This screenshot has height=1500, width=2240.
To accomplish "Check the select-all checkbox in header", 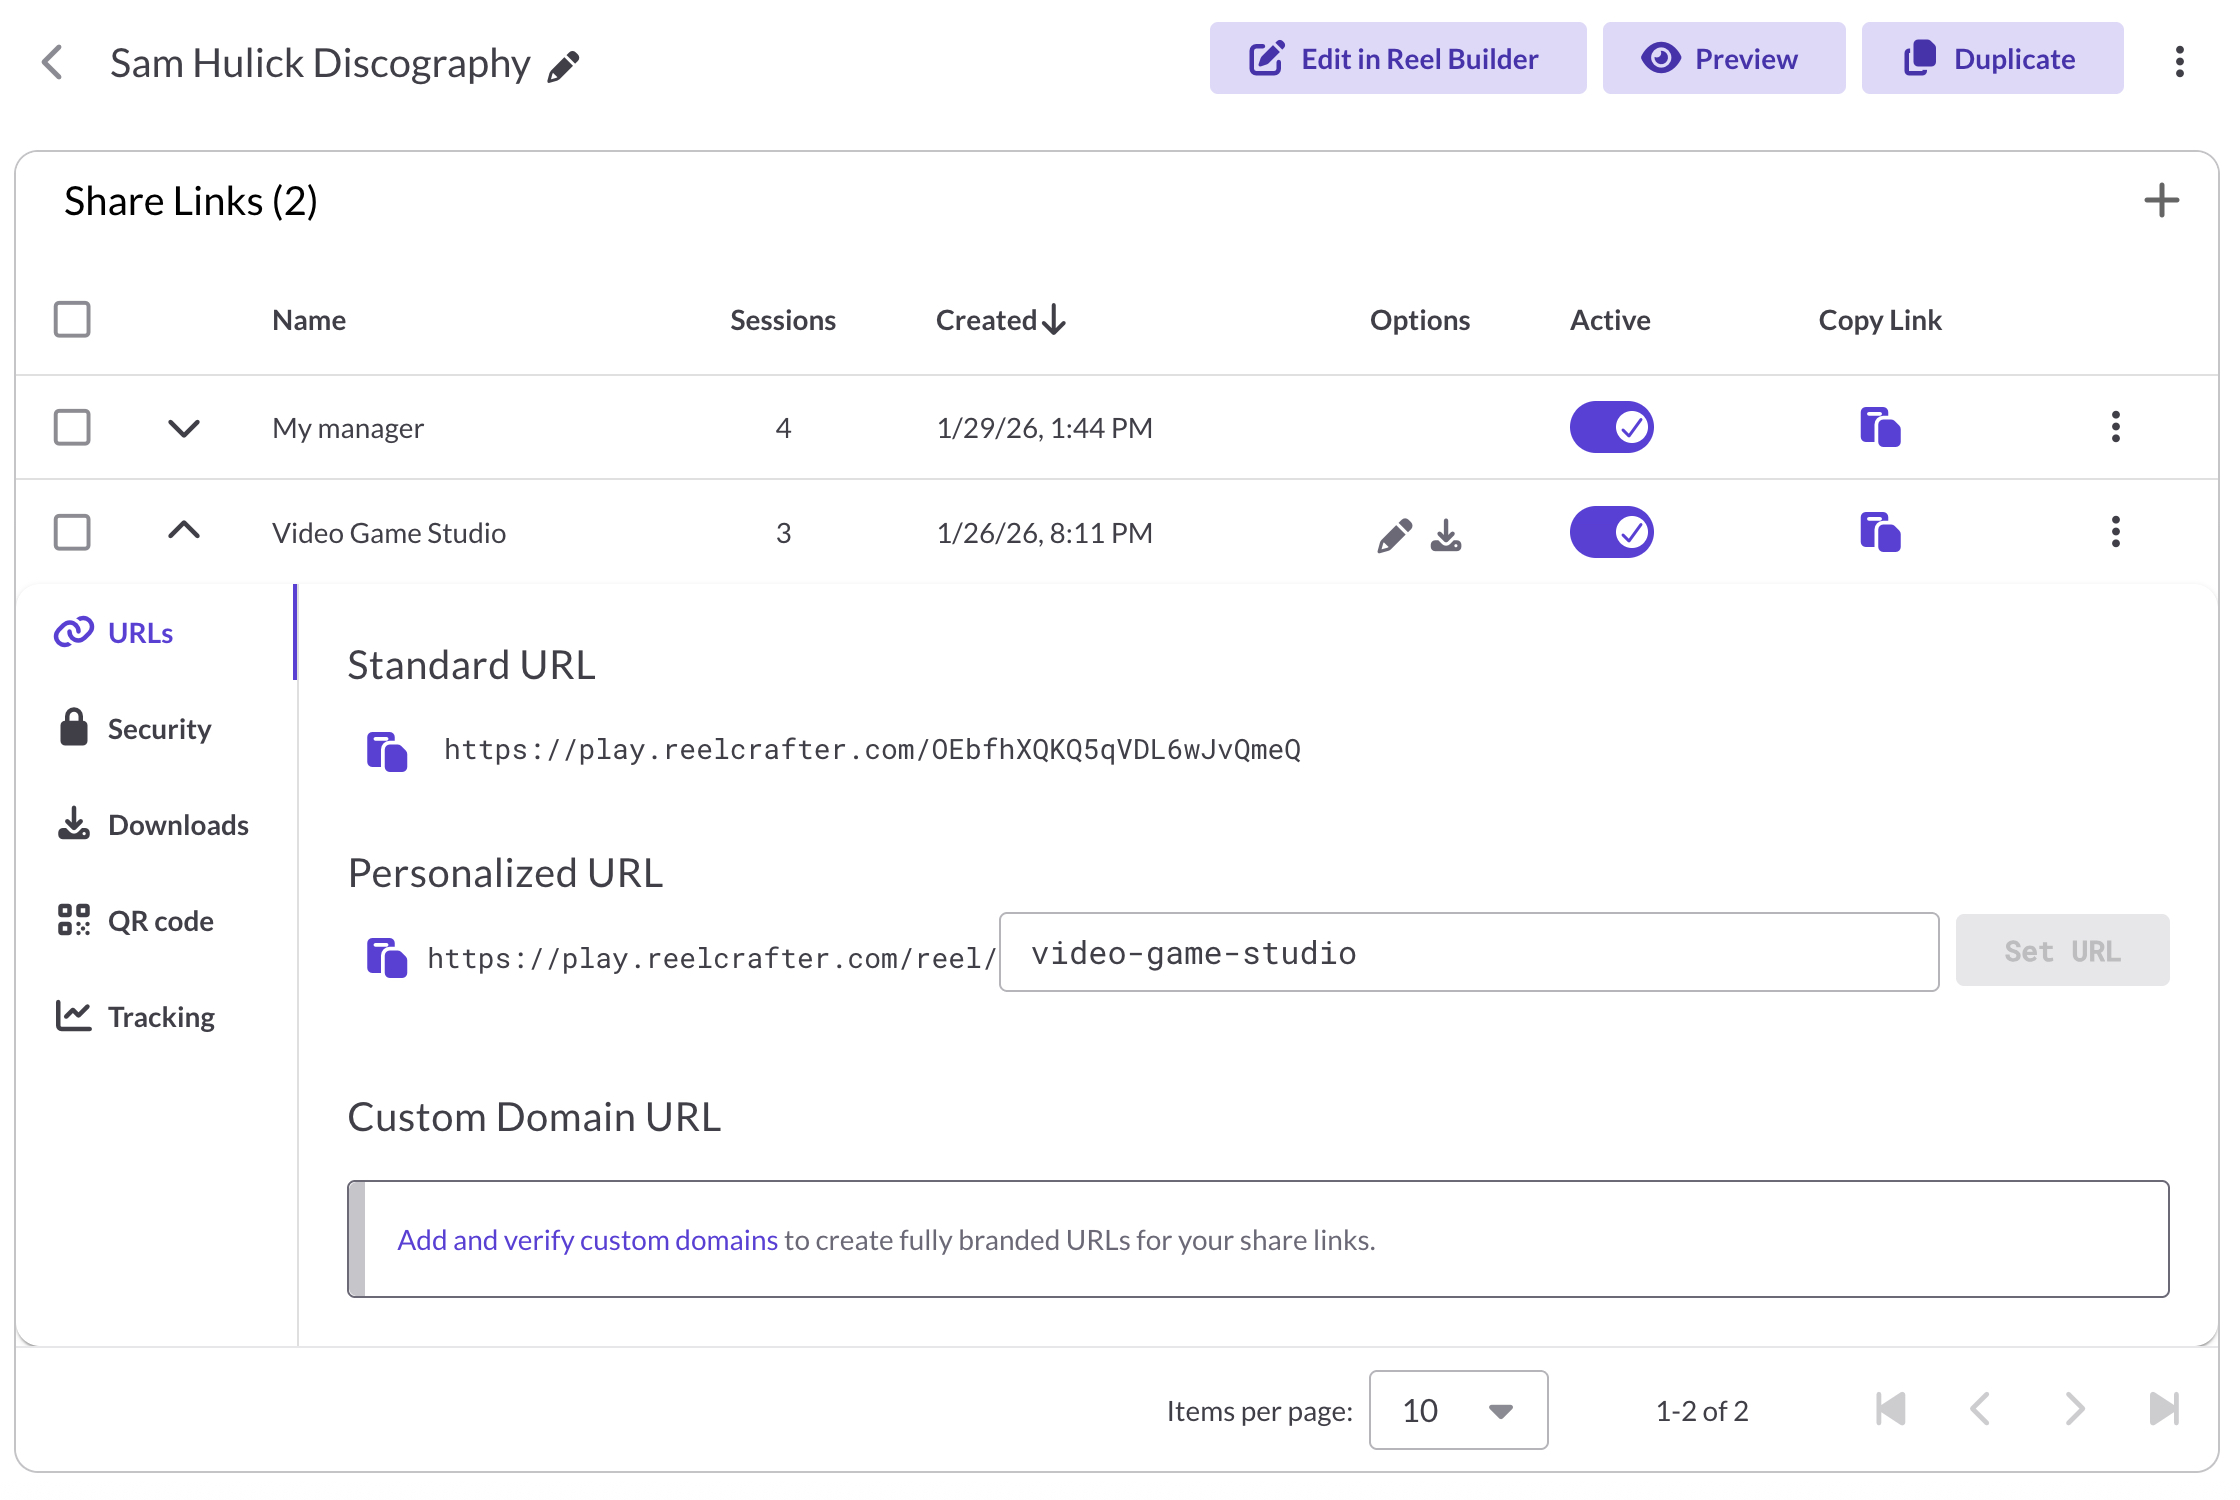I will (x=72, y=320).
